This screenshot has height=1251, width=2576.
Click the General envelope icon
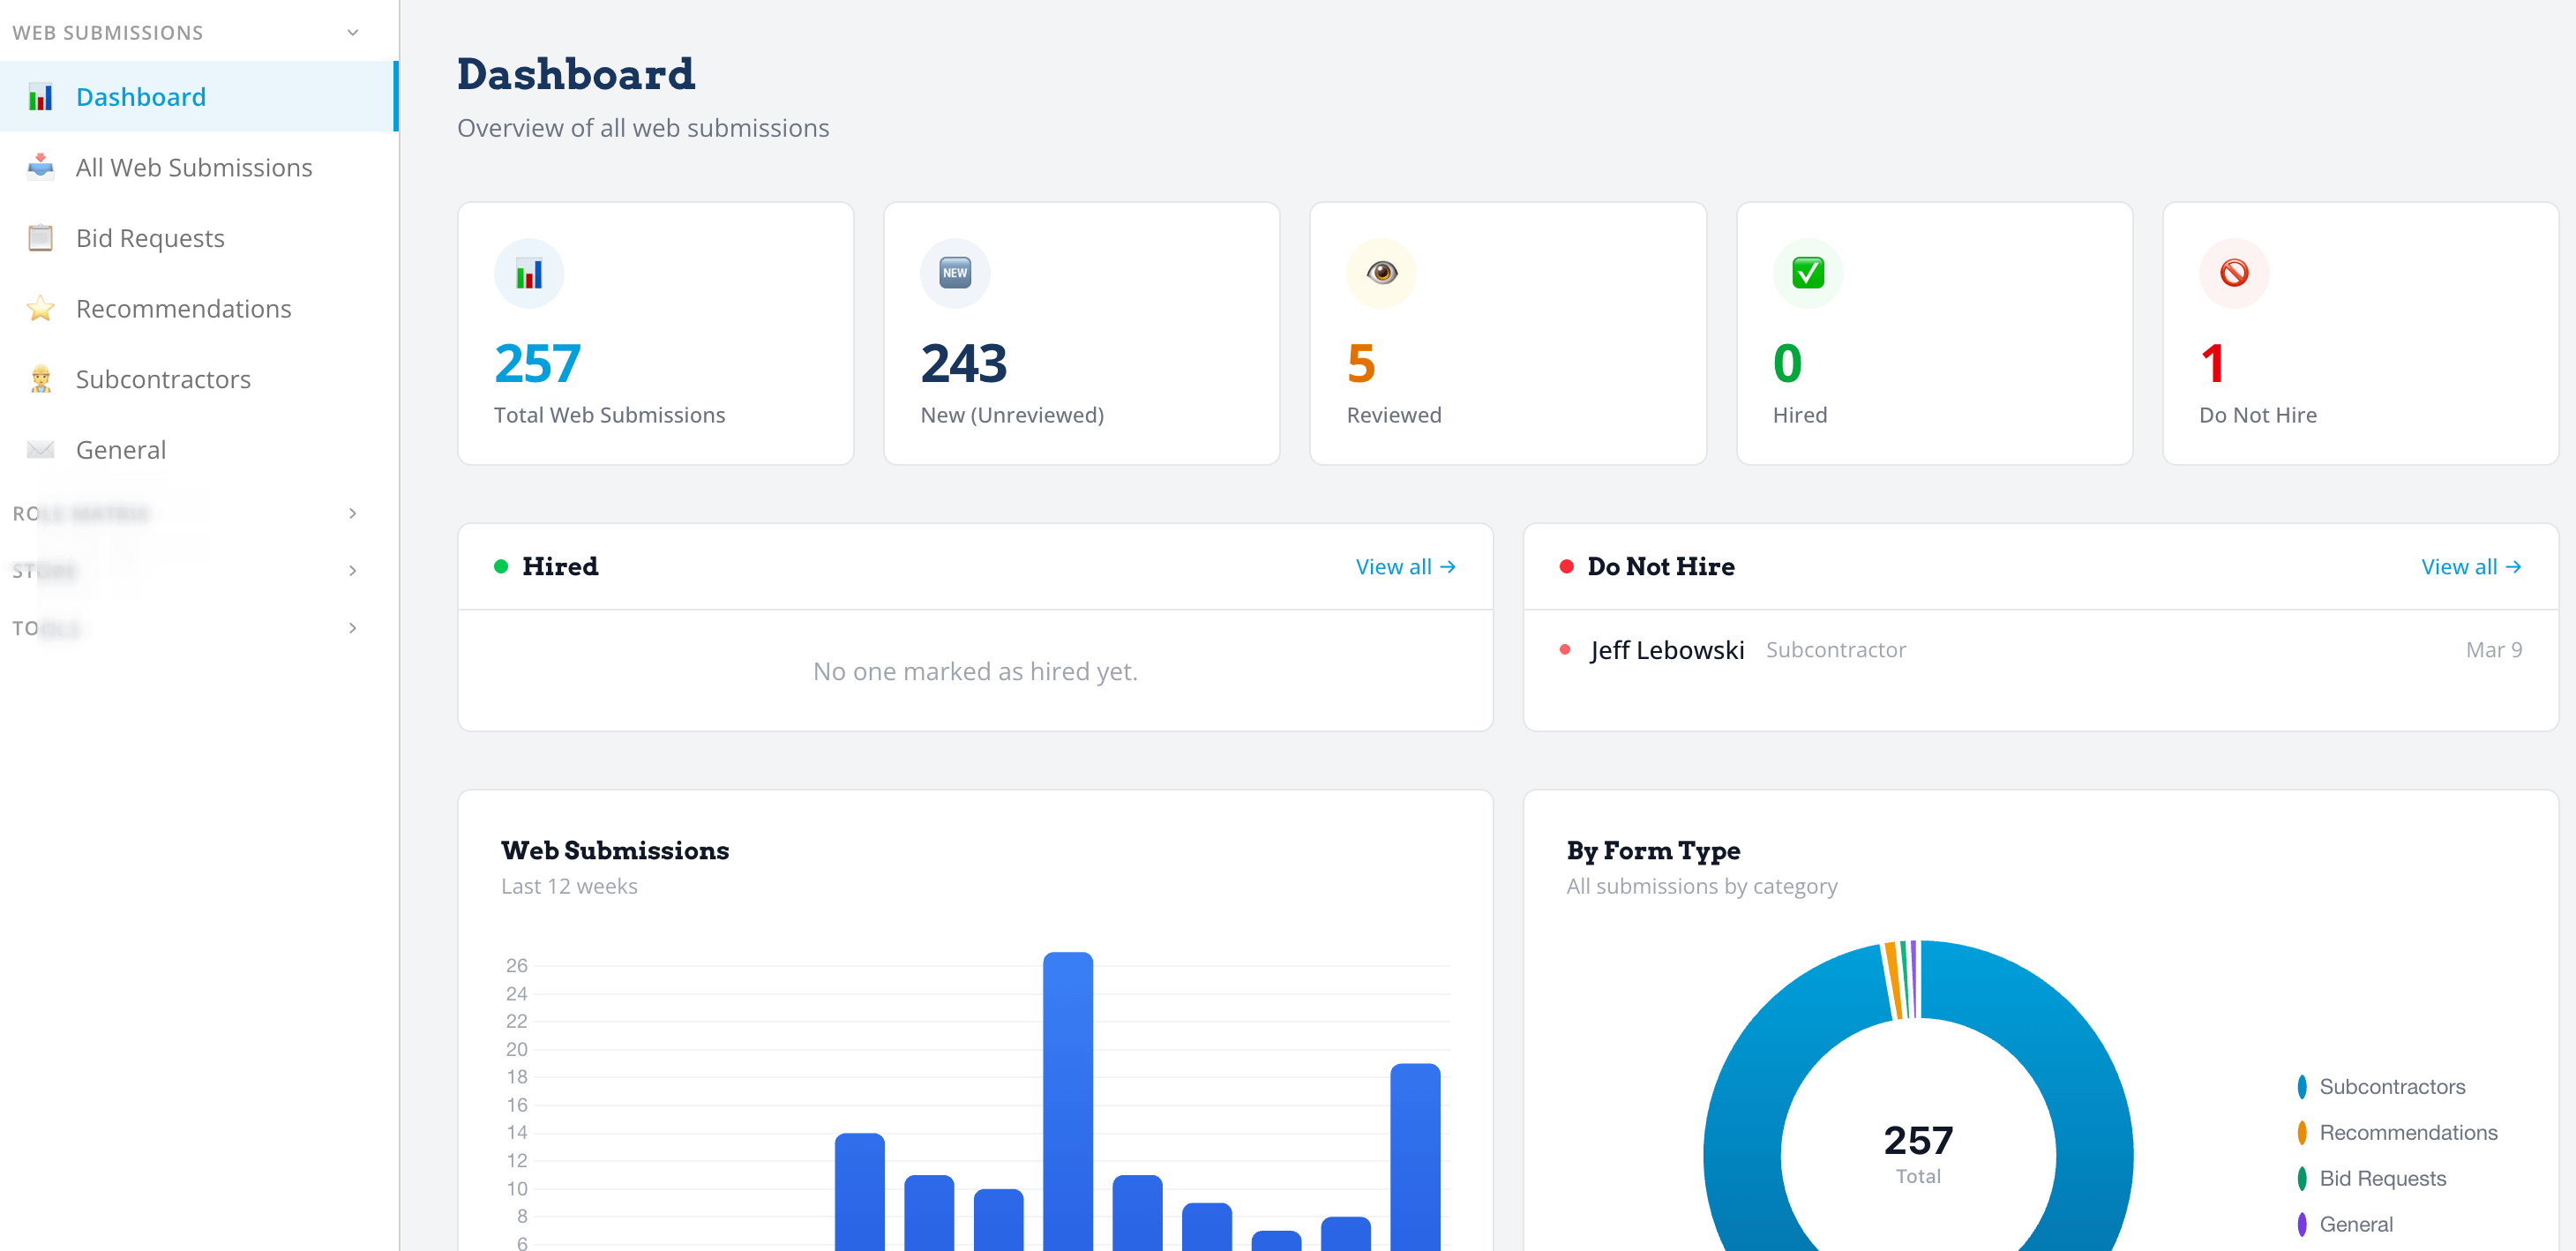(40, 449)
